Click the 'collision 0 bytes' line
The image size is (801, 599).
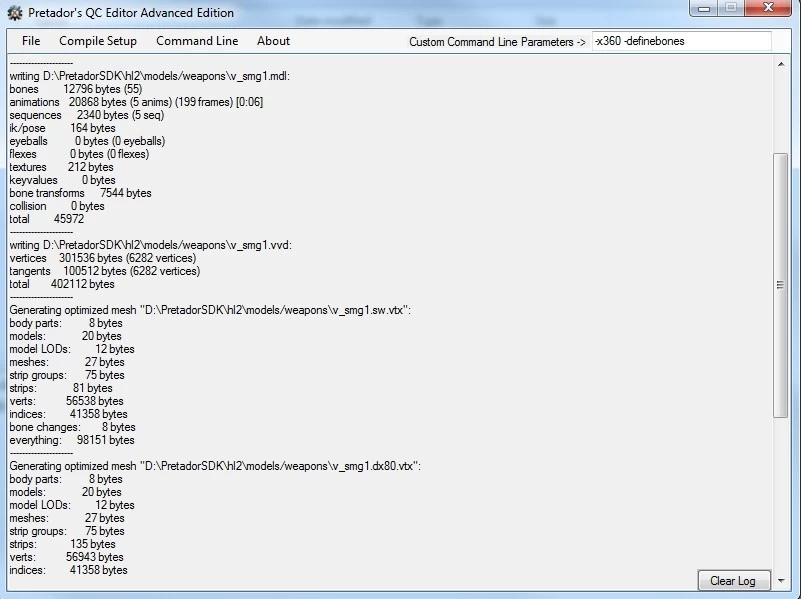[x=57, y=206]
